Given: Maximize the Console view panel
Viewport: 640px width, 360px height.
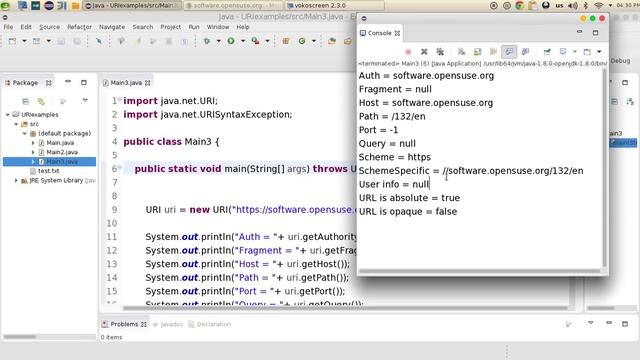Looking at the screenshot, I should click(x=596, y=33).
